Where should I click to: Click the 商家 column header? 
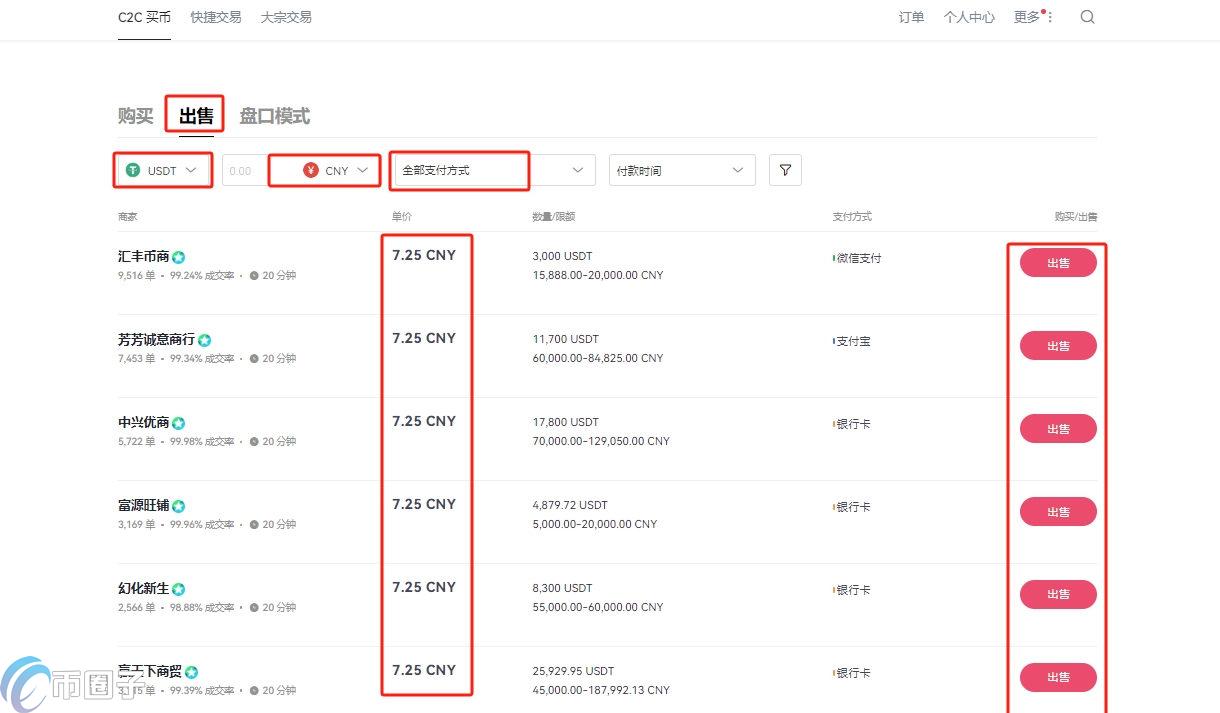click(x=128, y=216)
